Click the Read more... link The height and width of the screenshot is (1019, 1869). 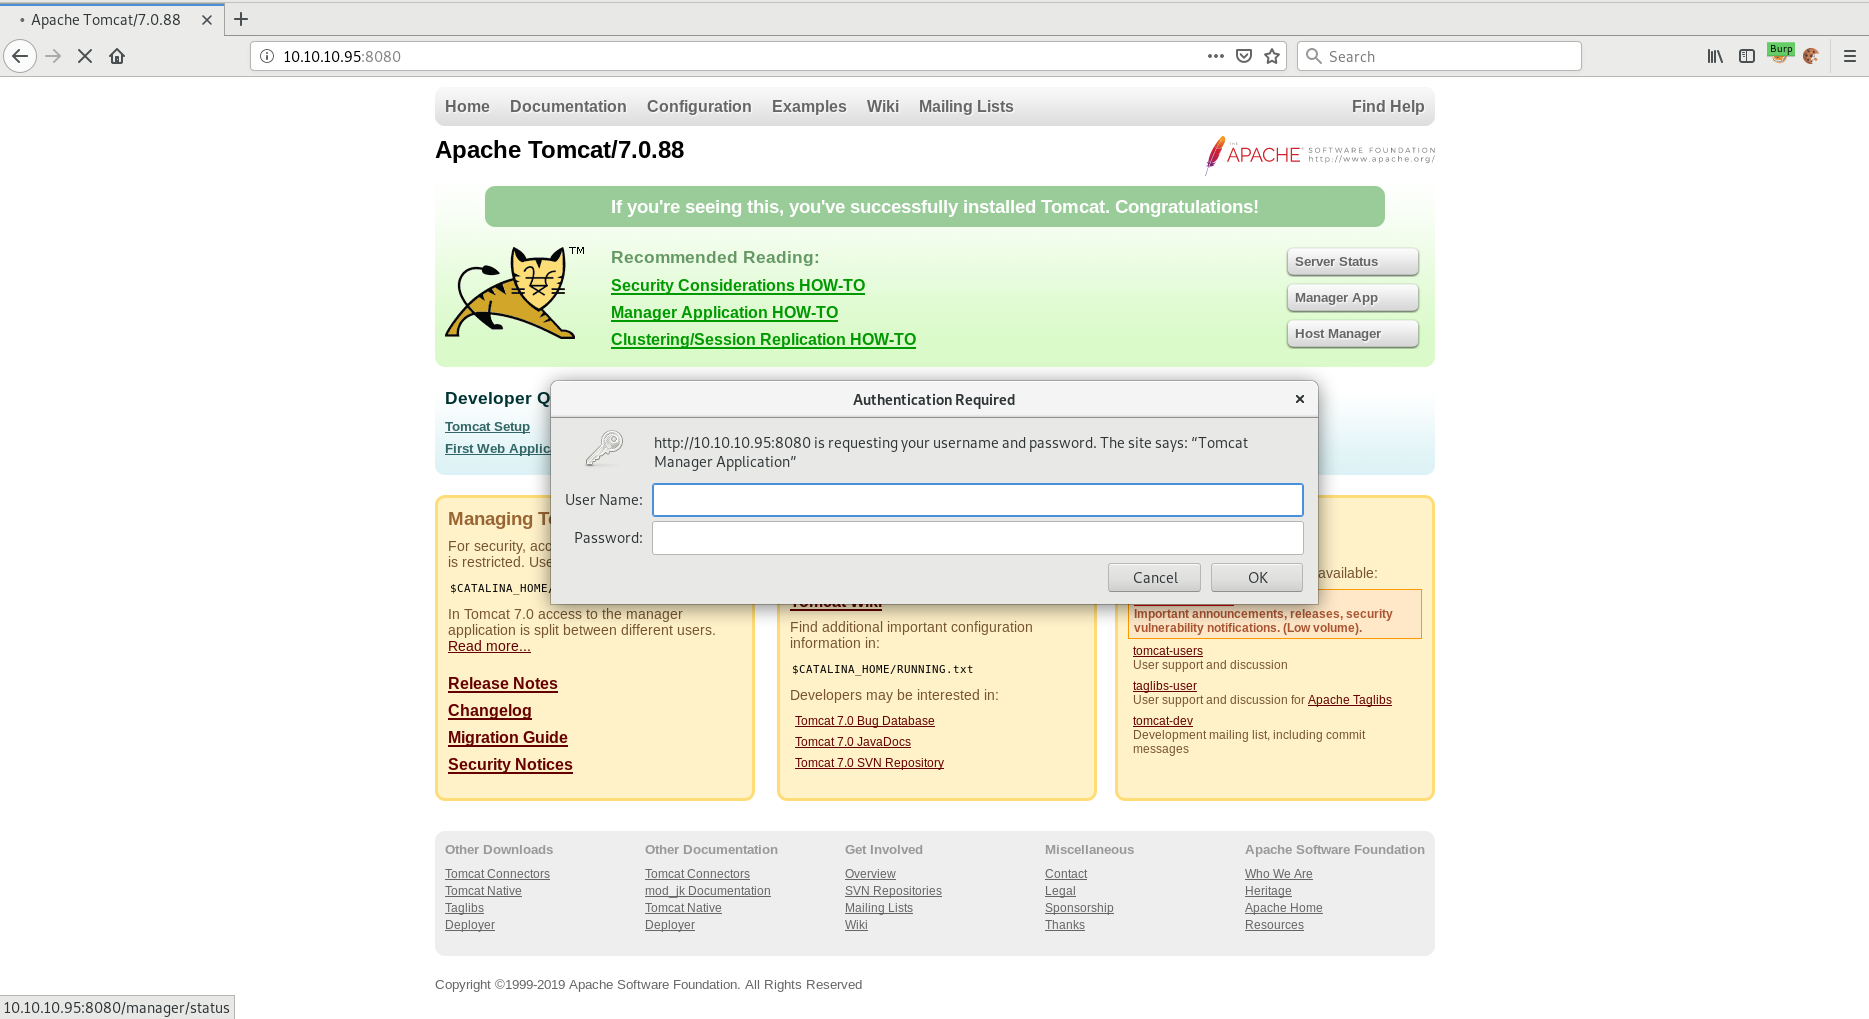[489, 646]
